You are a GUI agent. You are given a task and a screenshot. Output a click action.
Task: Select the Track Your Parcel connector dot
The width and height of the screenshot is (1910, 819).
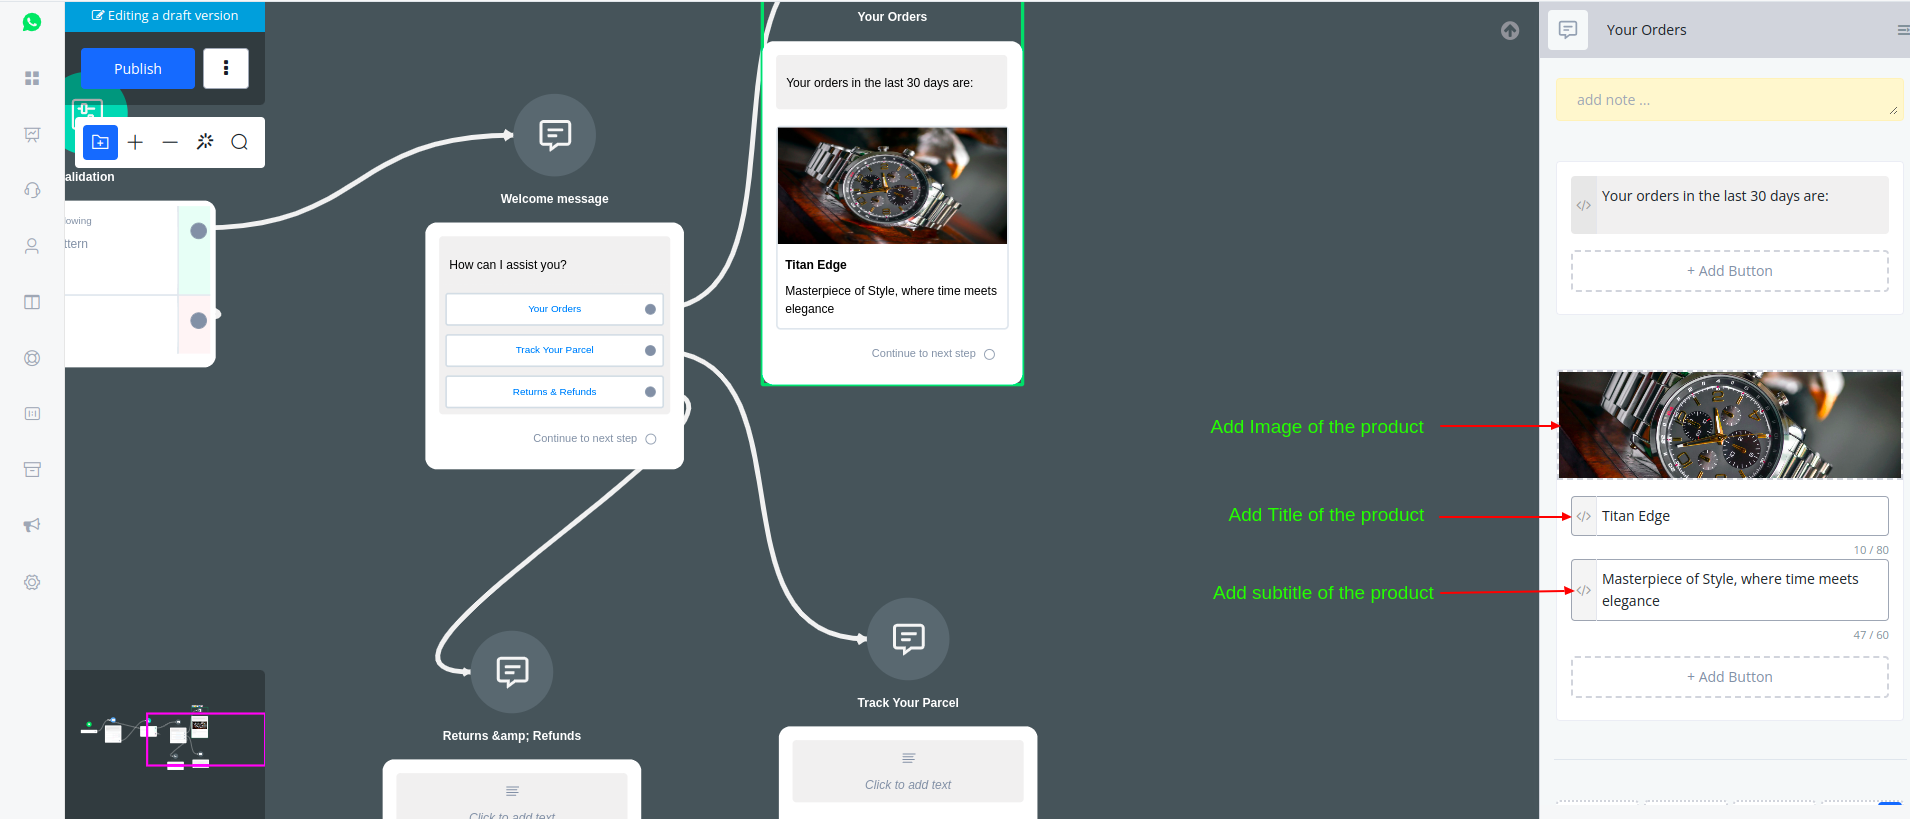point(650,350)
